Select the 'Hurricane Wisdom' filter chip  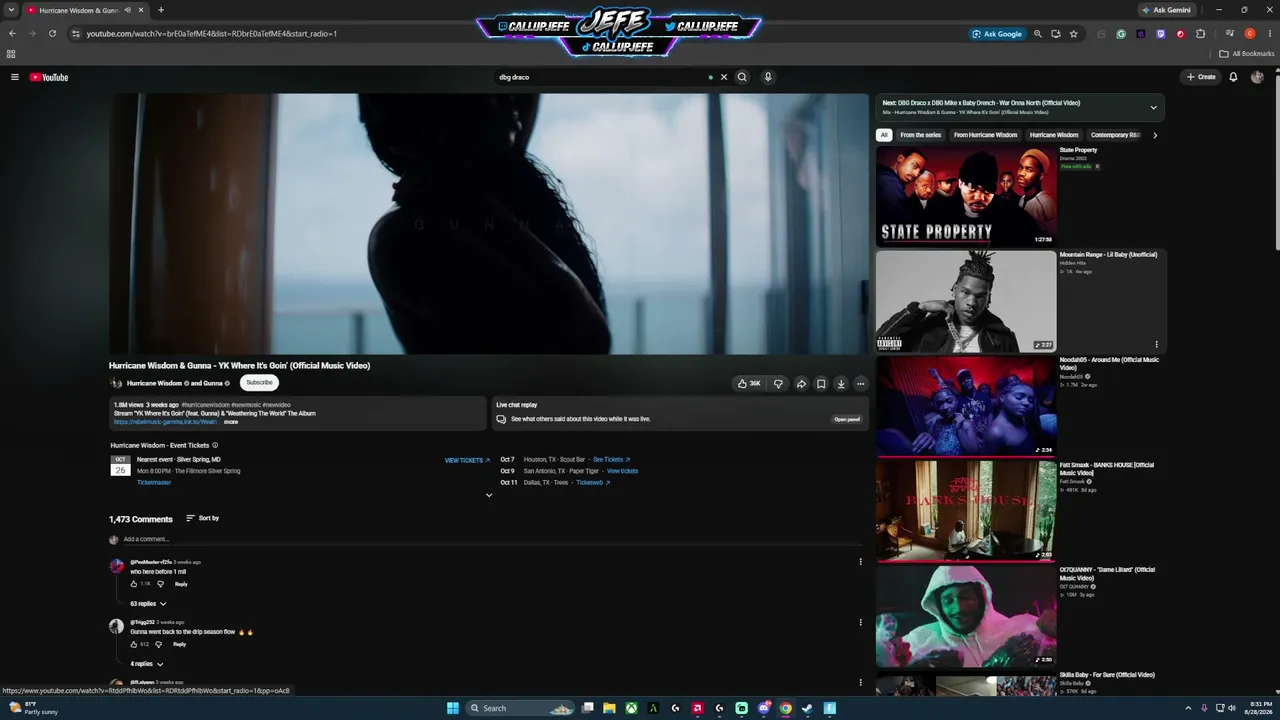tap(1054, 135)
